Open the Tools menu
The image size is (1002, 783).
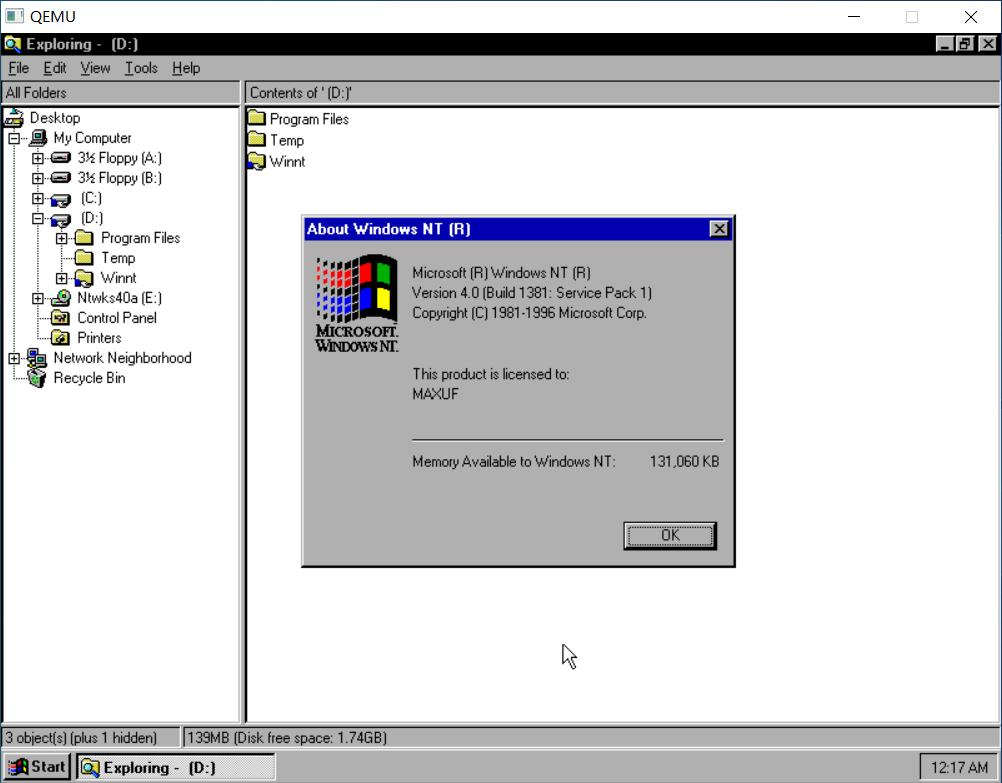pos(140,68)
